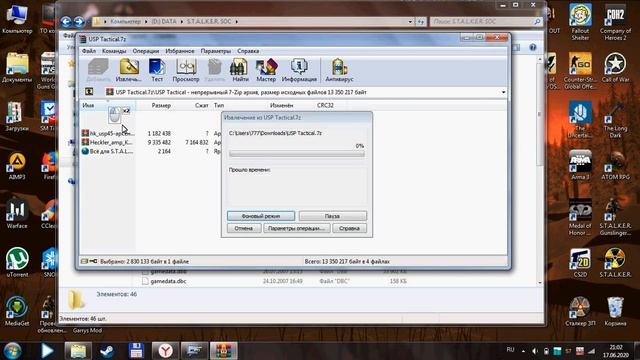Click the Explorer window help icon
Viewport: 640px width, 360px height.
(533, 47)
